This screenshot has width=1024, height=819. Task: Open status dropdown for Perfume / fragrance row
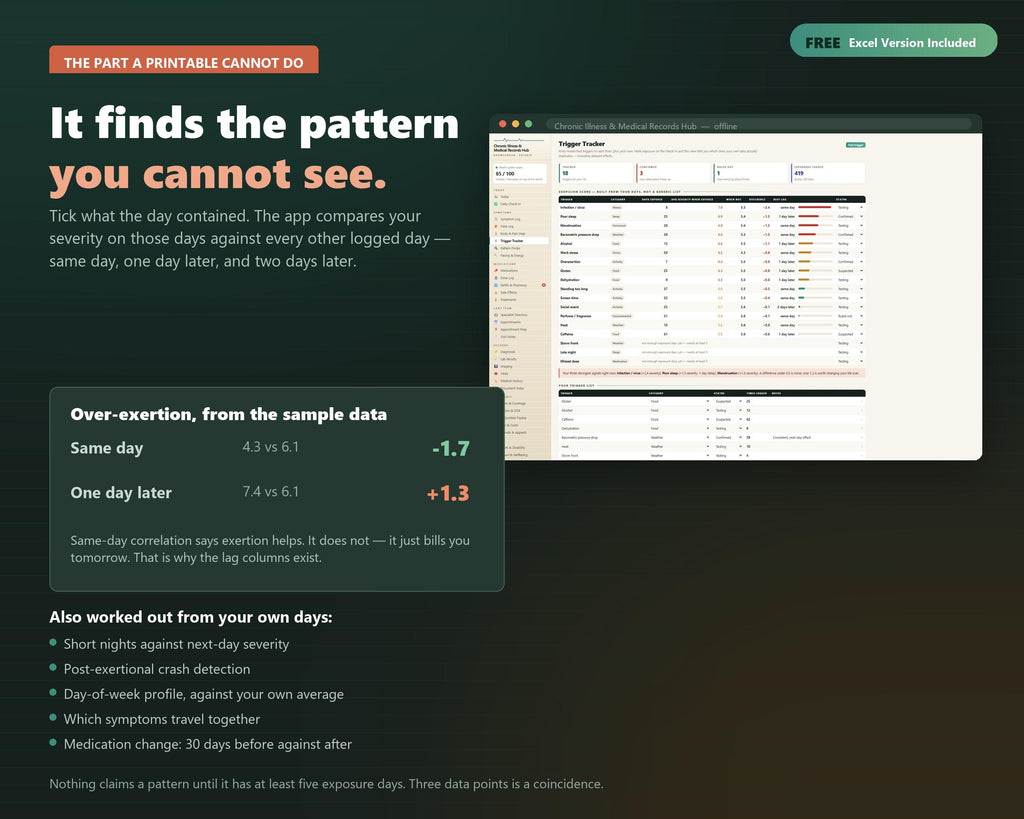coord(861,316)
